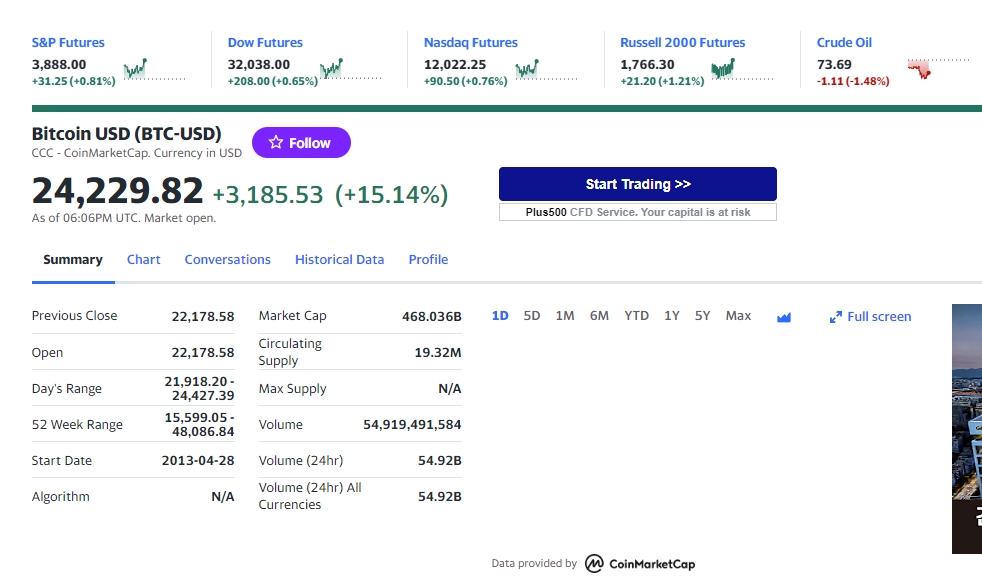Select the 5Y chart range

tap(703, 316)
